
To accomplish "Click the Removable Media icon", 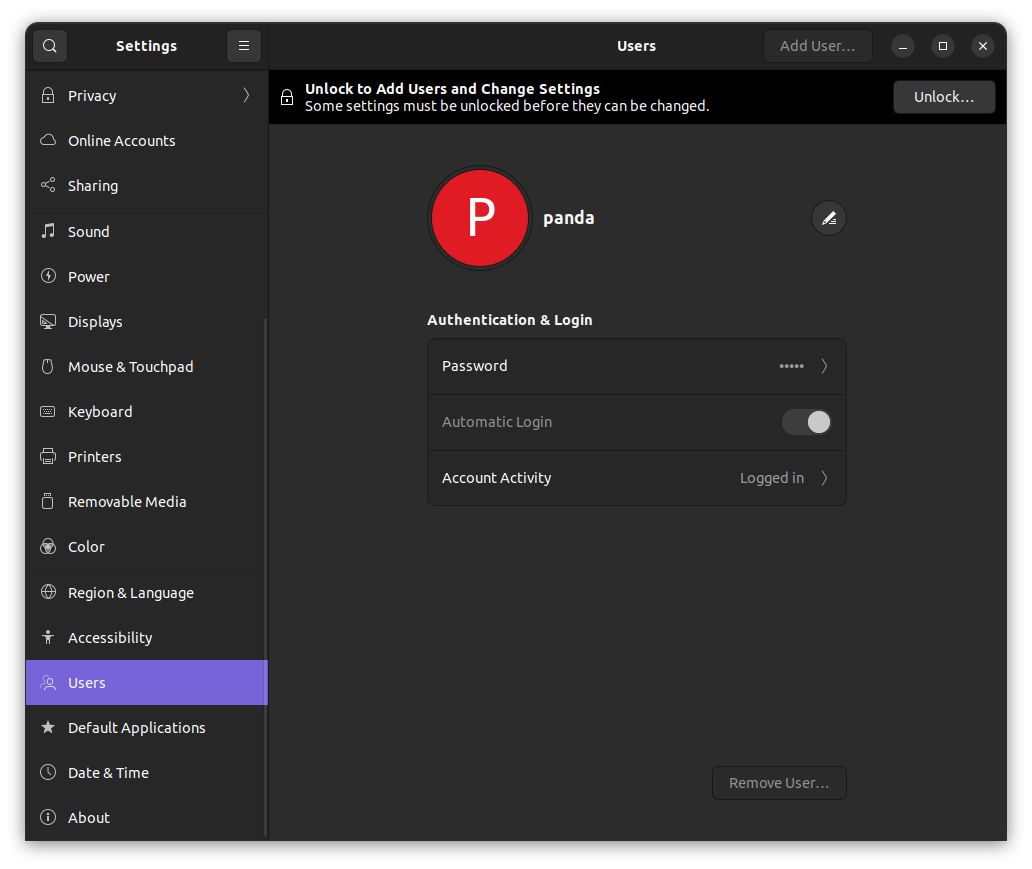I will [48, 501].
